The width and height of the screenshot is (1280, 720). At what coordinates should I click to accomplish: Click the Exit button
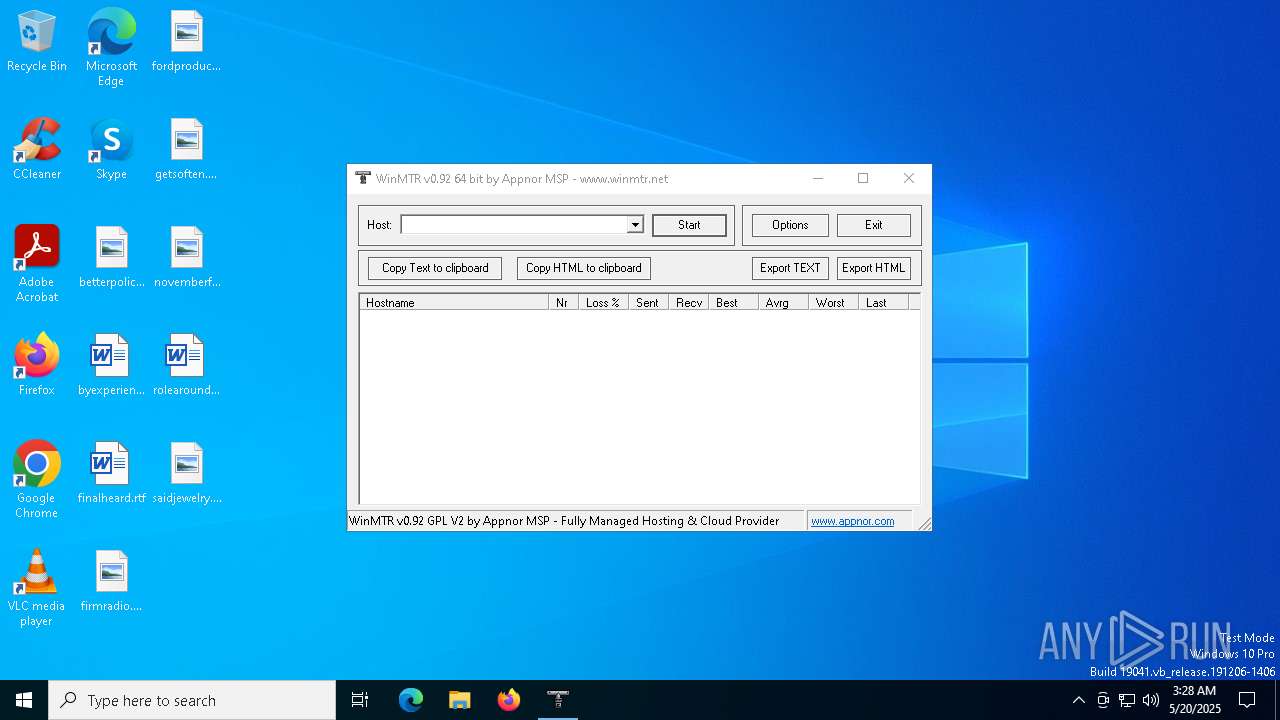[874, 225]
